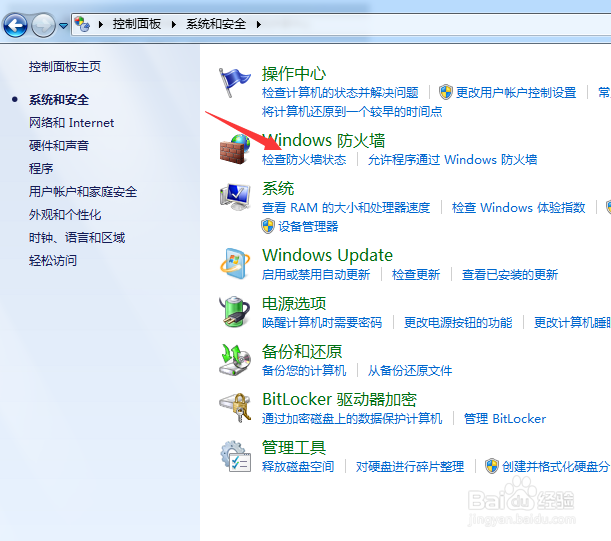Click the Windows Update icon
Screen dimensions: 611x541
click(235, 264)
